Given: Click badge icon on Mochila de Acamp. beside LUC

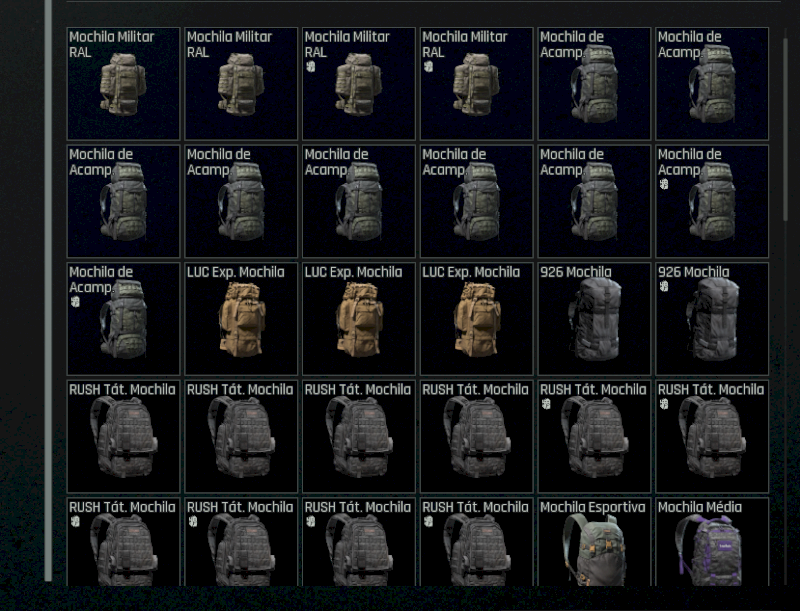Looking at the screenshot, I should pos(75,301).
